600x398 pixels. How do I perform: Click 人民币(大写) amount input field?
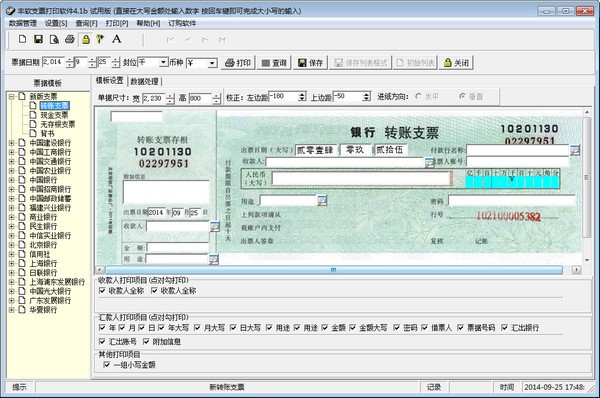click(x=360, y=179)
